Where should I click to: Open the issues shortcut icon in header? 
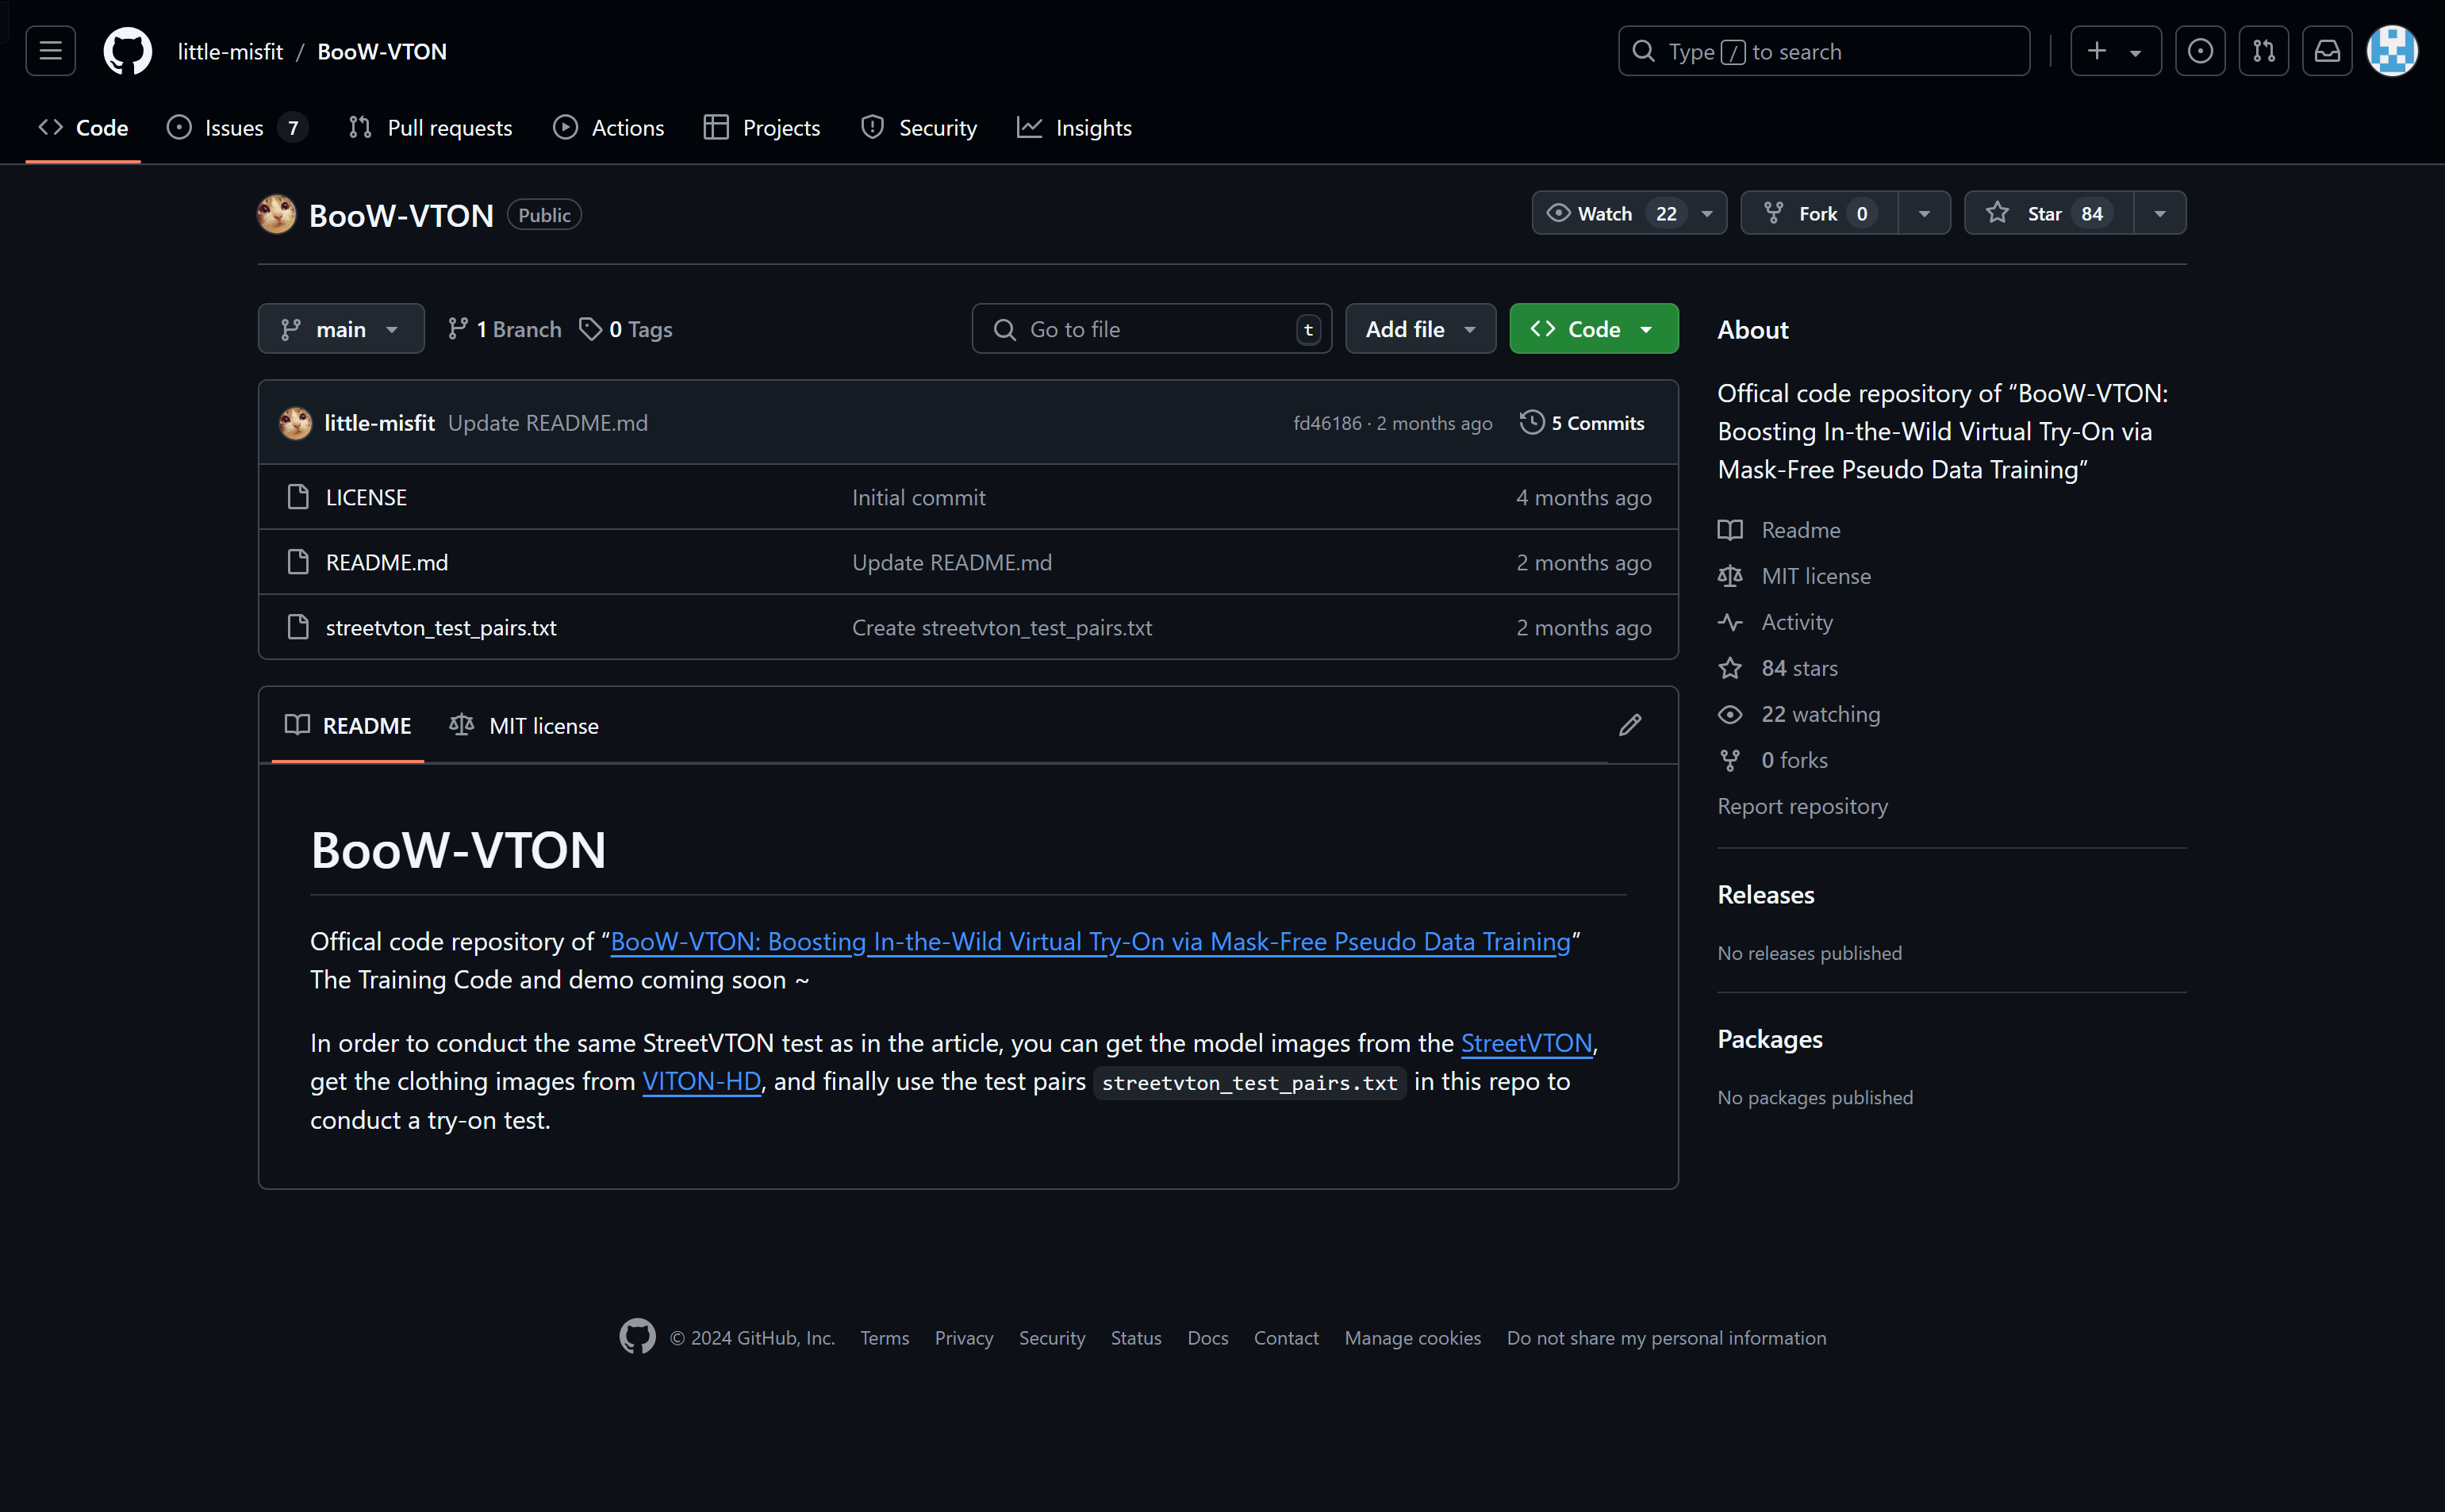(x=2200, y=51)
